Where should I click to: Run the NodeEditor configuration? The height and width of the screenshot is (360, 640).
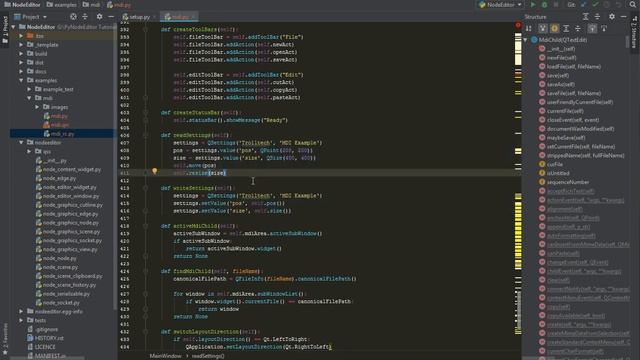coord(533,5)
